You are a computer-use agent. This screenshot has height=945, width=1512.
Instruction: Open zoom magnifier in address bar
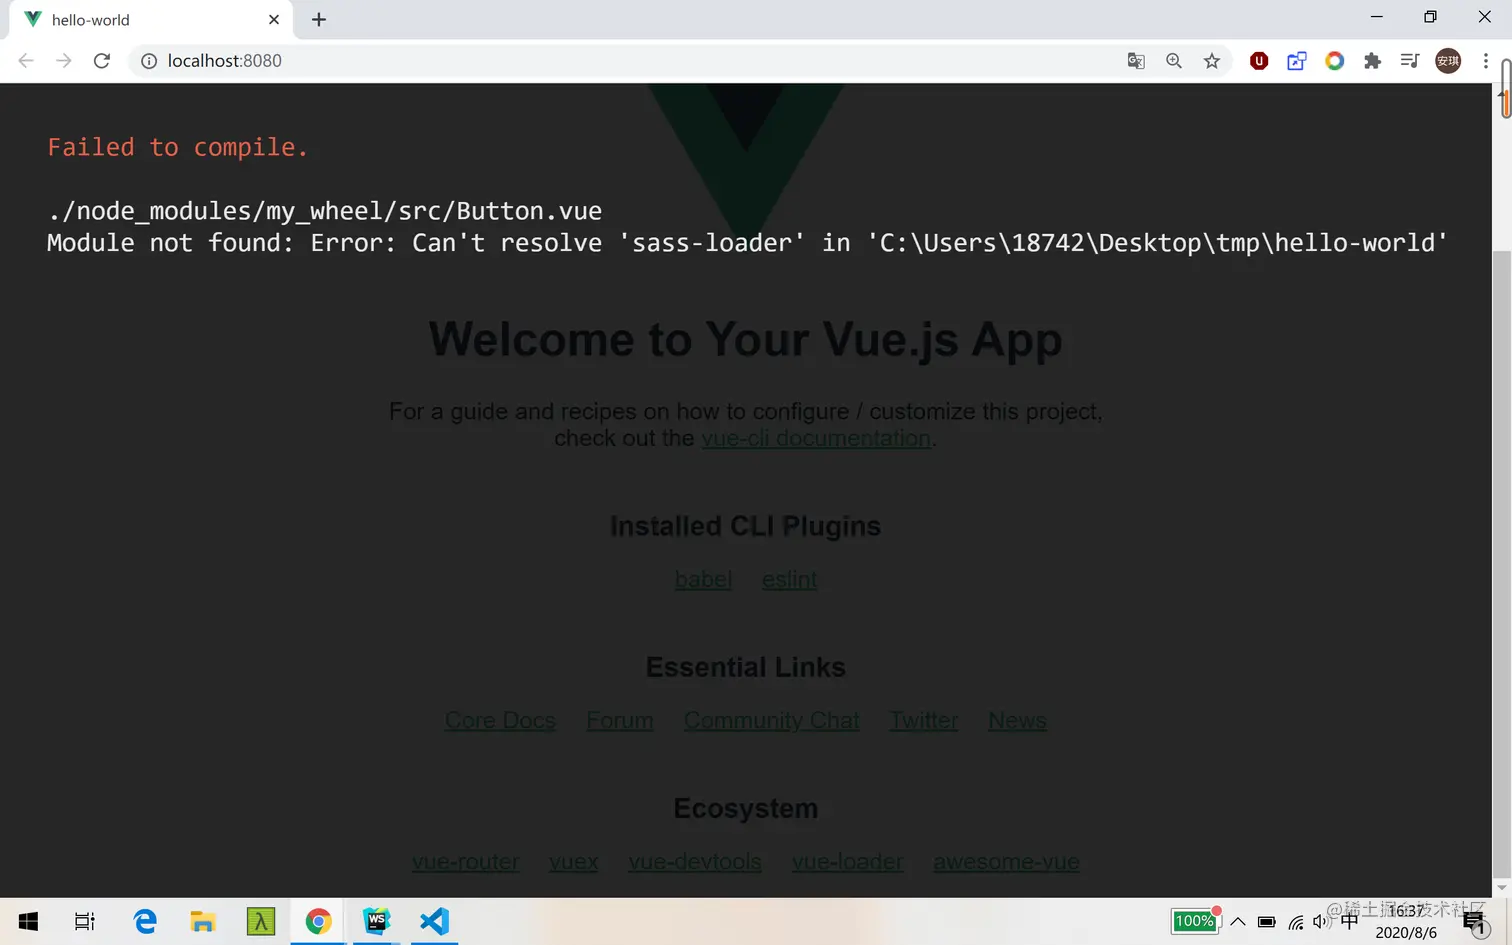(x=1174, y=61)
